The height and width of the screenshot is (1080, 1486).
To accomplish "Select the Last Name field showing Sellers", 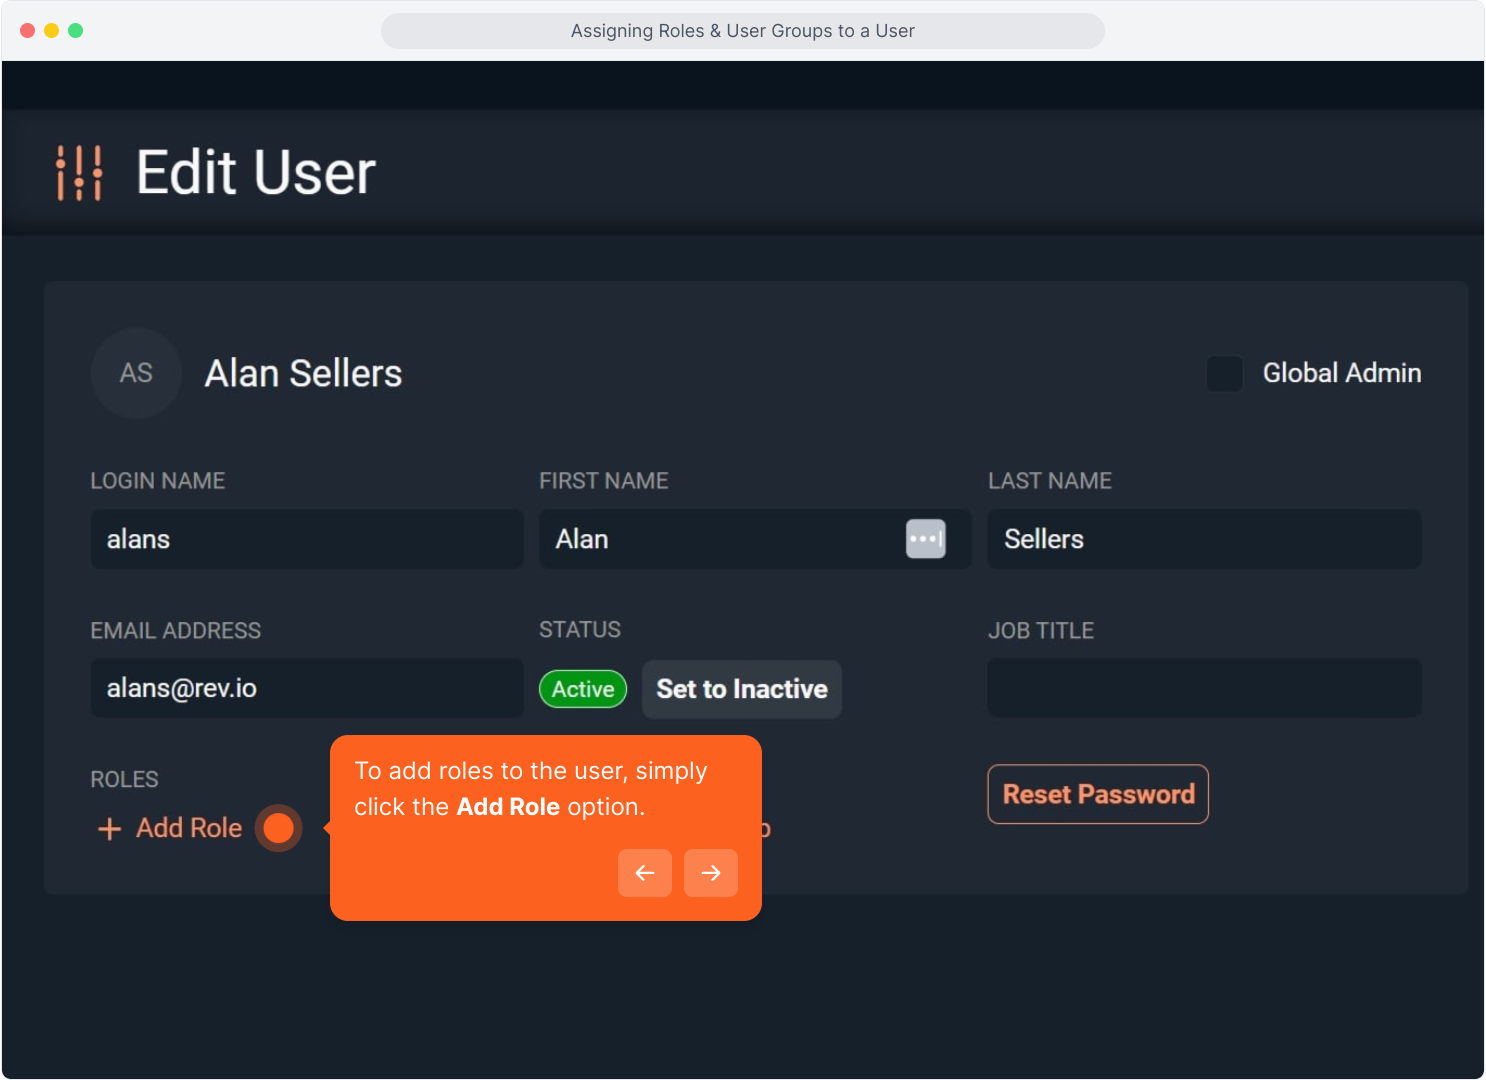I will pyautogui.click(x=1203, y=539).
